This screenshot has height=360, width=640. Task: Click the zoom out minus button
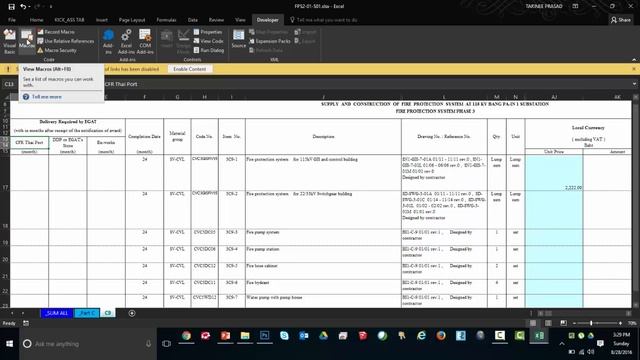tap(574, 323)
